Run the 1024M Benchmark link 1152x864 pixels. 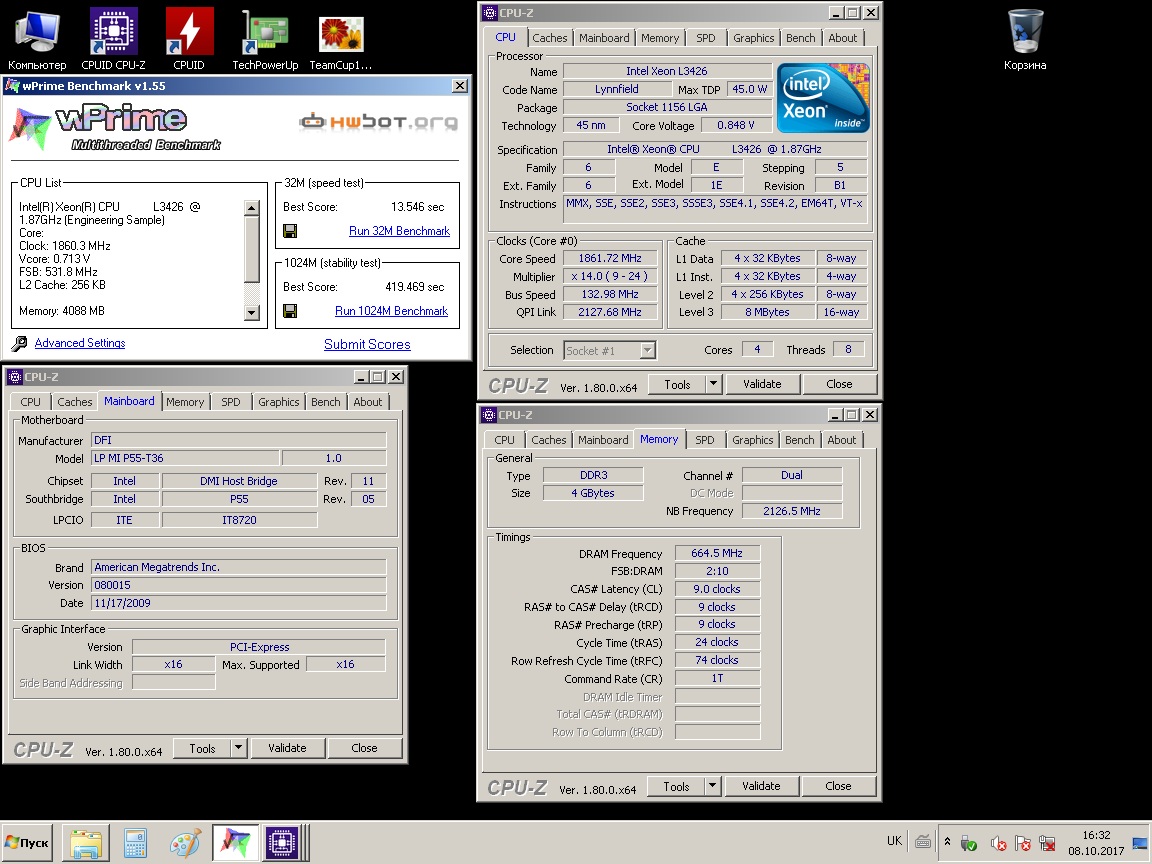(391, 312)
